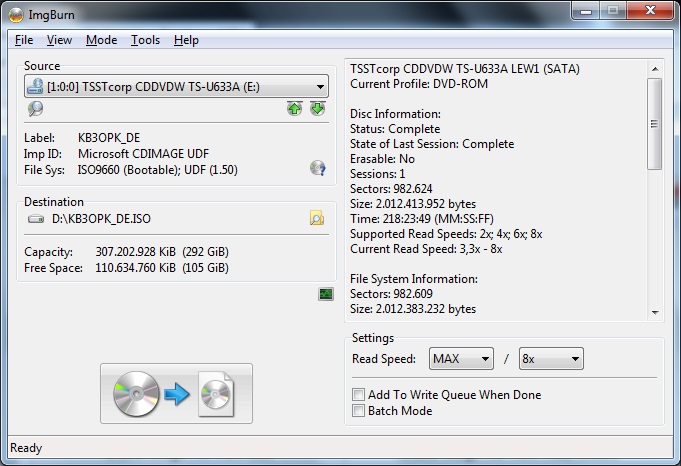
Task: Click the info panel scrollbar thumb
Action: (655, 124)
